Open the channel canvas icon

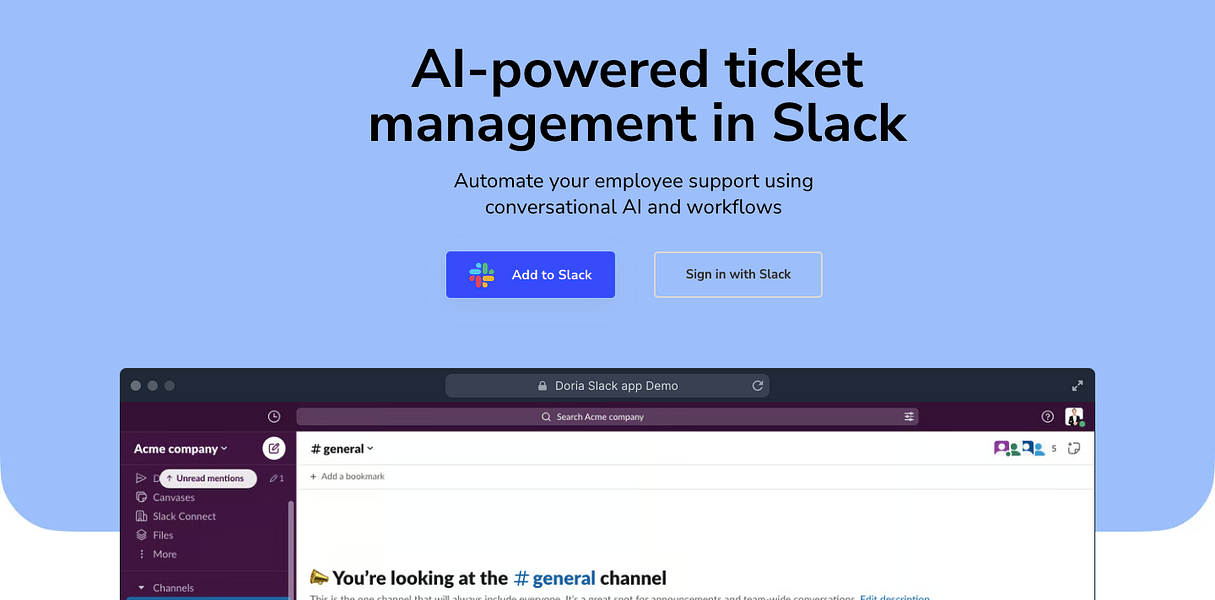(1074, 449)
